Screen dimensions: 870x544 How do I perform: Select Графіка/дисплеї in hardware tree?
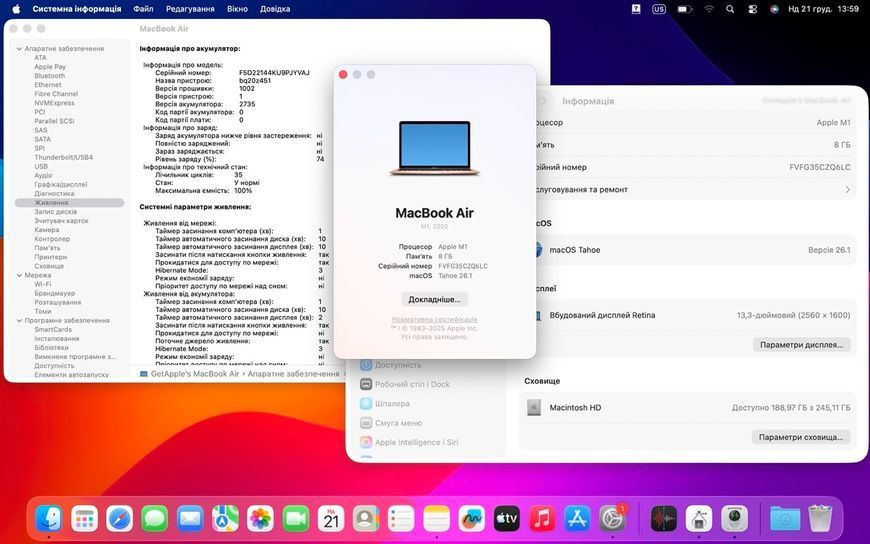click(x=60, y=184)
